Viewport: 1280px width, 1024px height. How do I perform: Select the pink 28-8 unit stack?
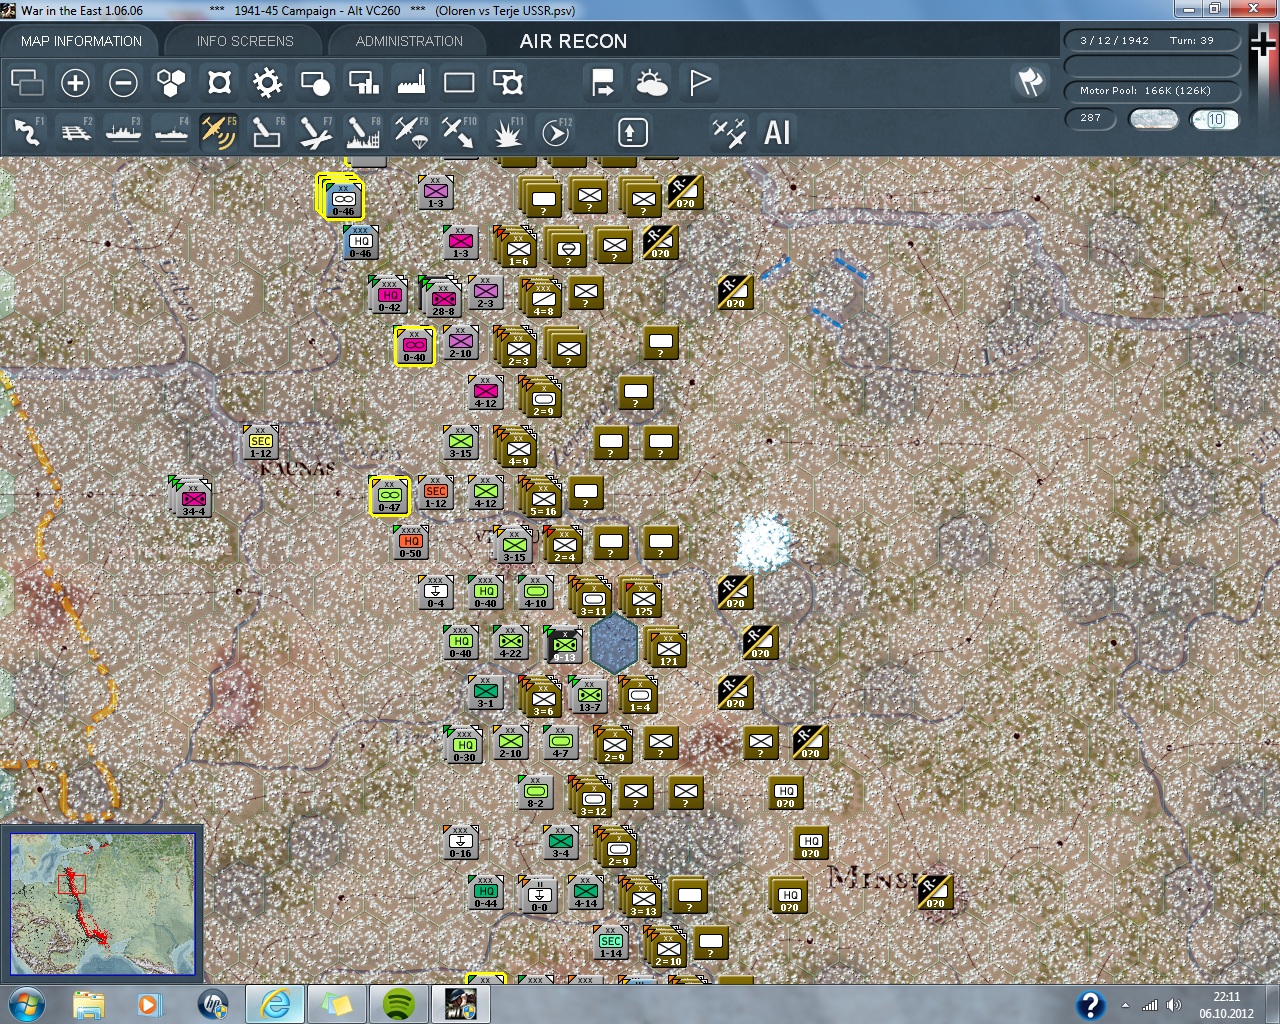click(441, 297)
